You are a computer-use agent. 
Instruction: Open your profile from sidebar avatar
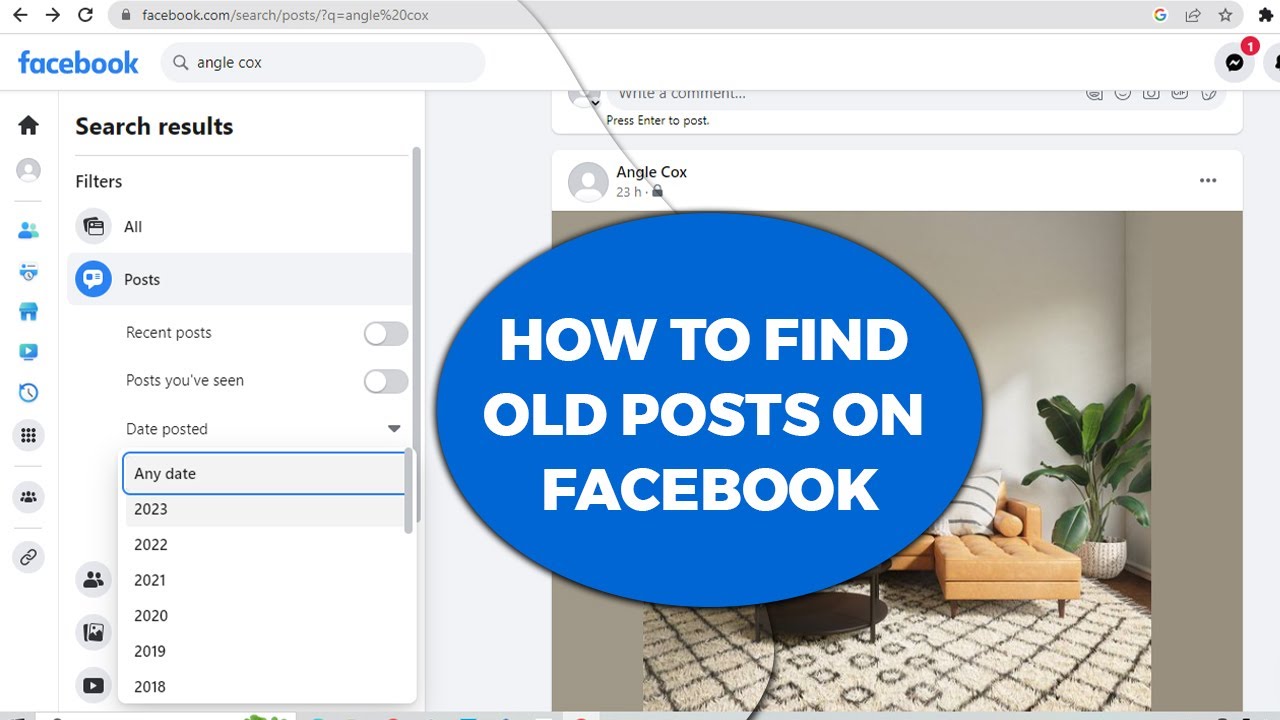(x=29, y=170)
